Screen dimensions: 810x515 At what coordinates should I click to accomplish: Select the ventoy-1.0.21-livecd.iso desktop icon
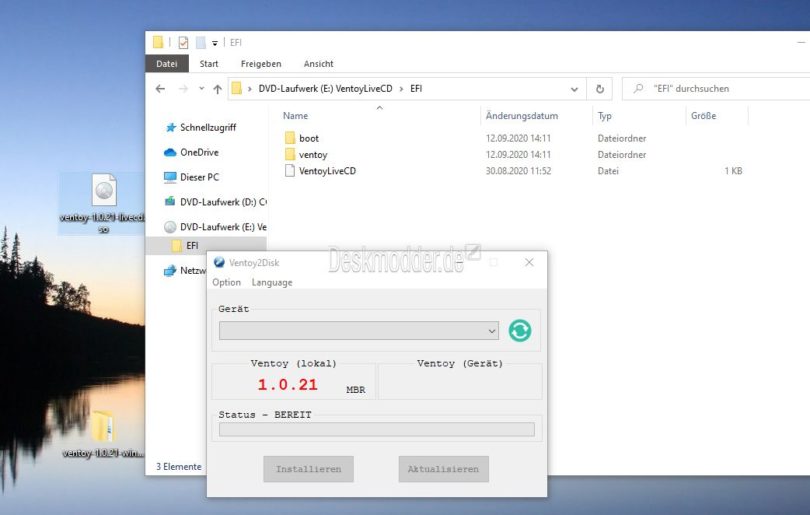click(x=103, y=204)
